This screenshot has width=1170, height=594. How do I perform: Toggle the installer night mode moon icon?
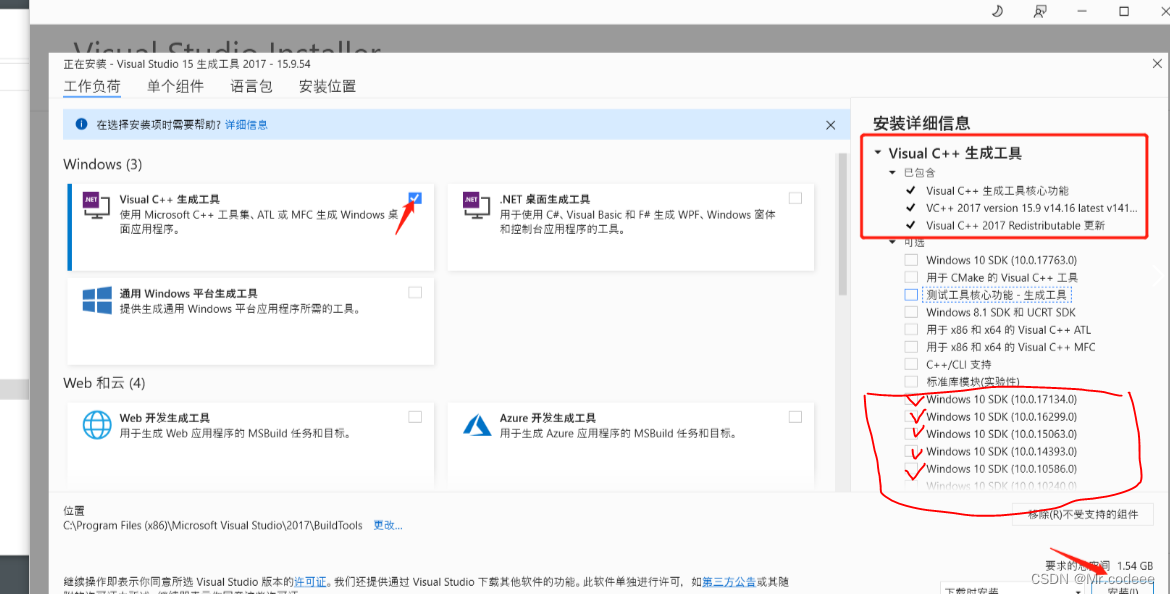coord(997,11)
